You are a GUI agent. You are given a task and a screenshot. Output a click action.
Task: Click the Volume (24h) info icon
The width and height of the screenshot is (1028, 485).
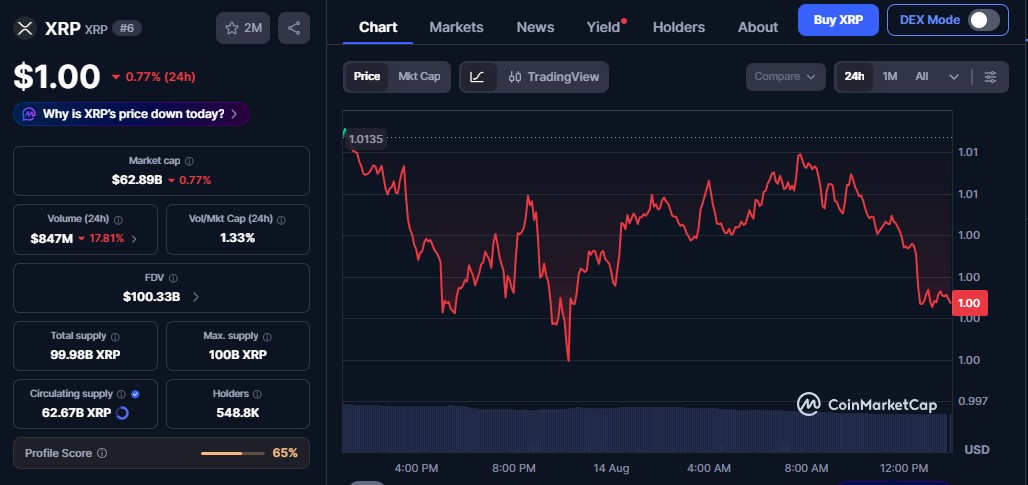point(118,220)
